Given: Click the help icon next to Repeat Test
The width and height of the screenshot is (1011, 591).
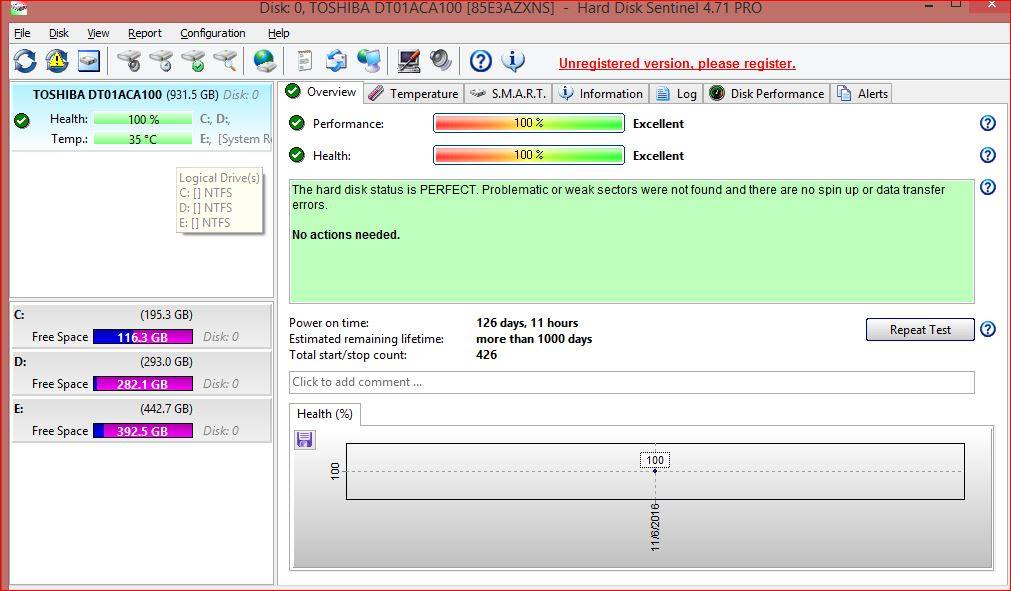Looking at the screenshot, I should [x=988, y=329].
